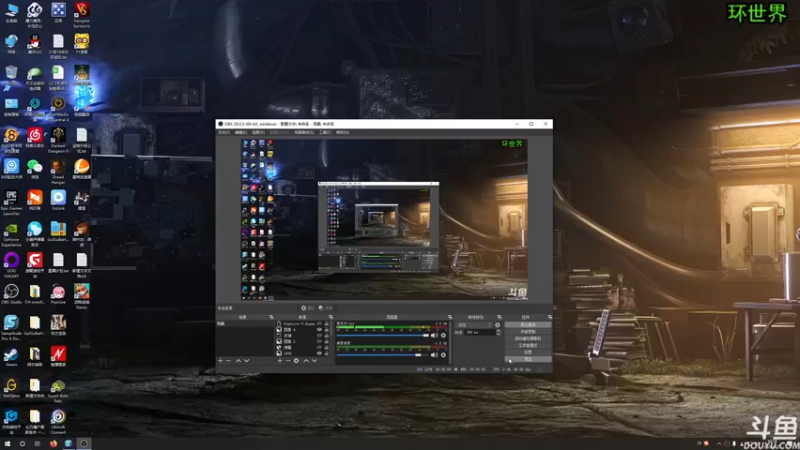Toggle 工作室模式 studio mode button

tap(528, 345)
